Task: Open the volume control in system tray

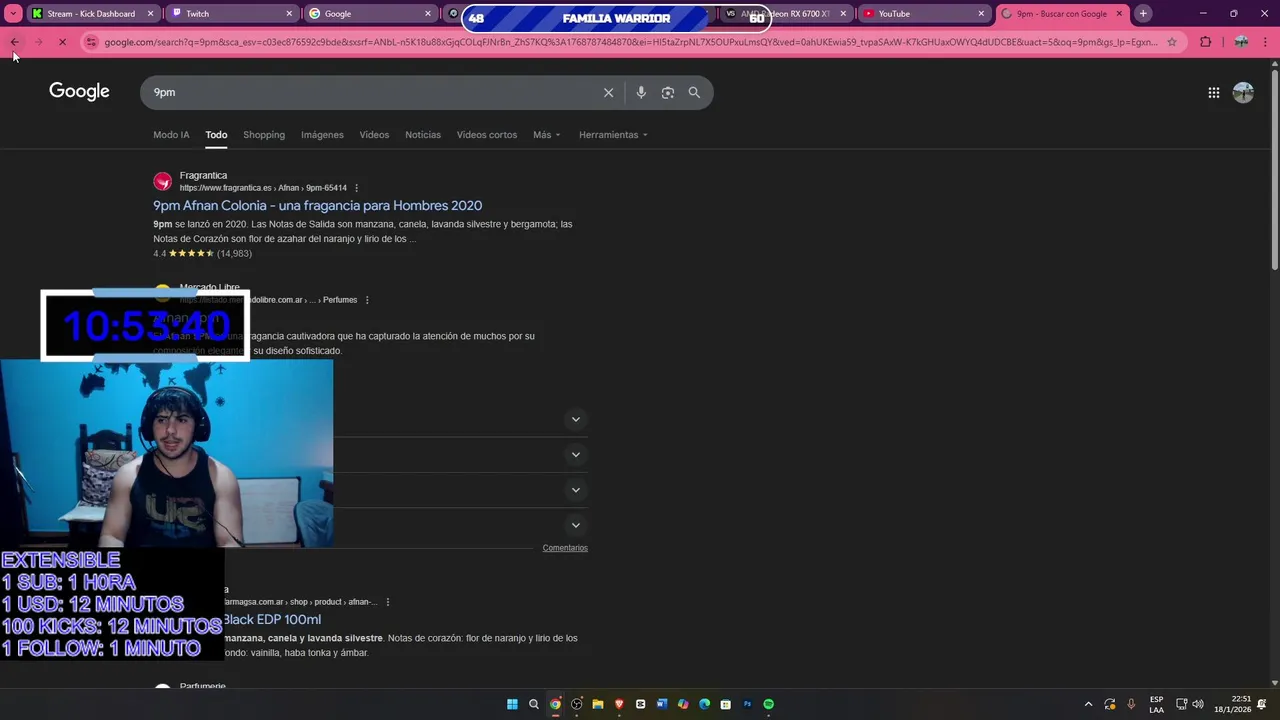Action: pyautogui.click(x=1198, y=704)
